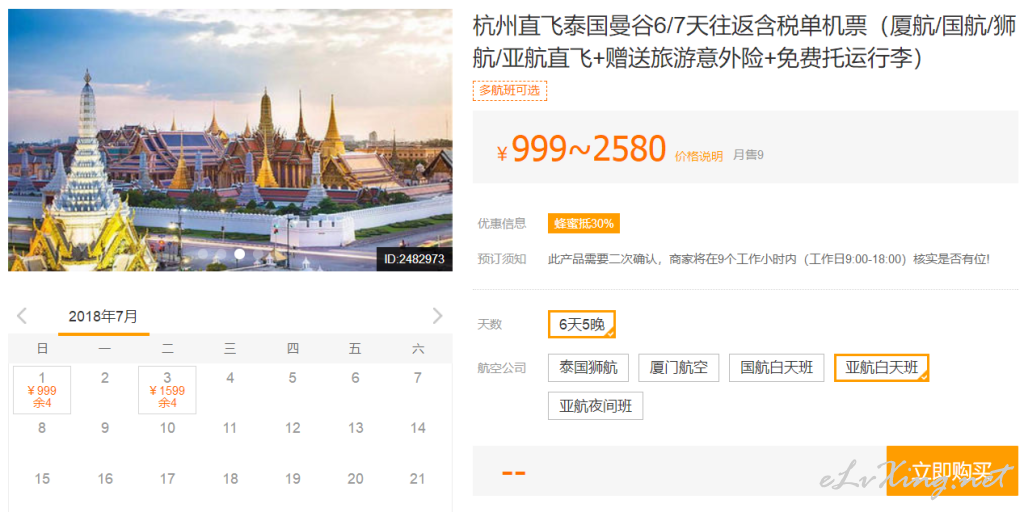Click calendar date 10
The height and width of the screenshot is (512, 1024).
[167, 428]
